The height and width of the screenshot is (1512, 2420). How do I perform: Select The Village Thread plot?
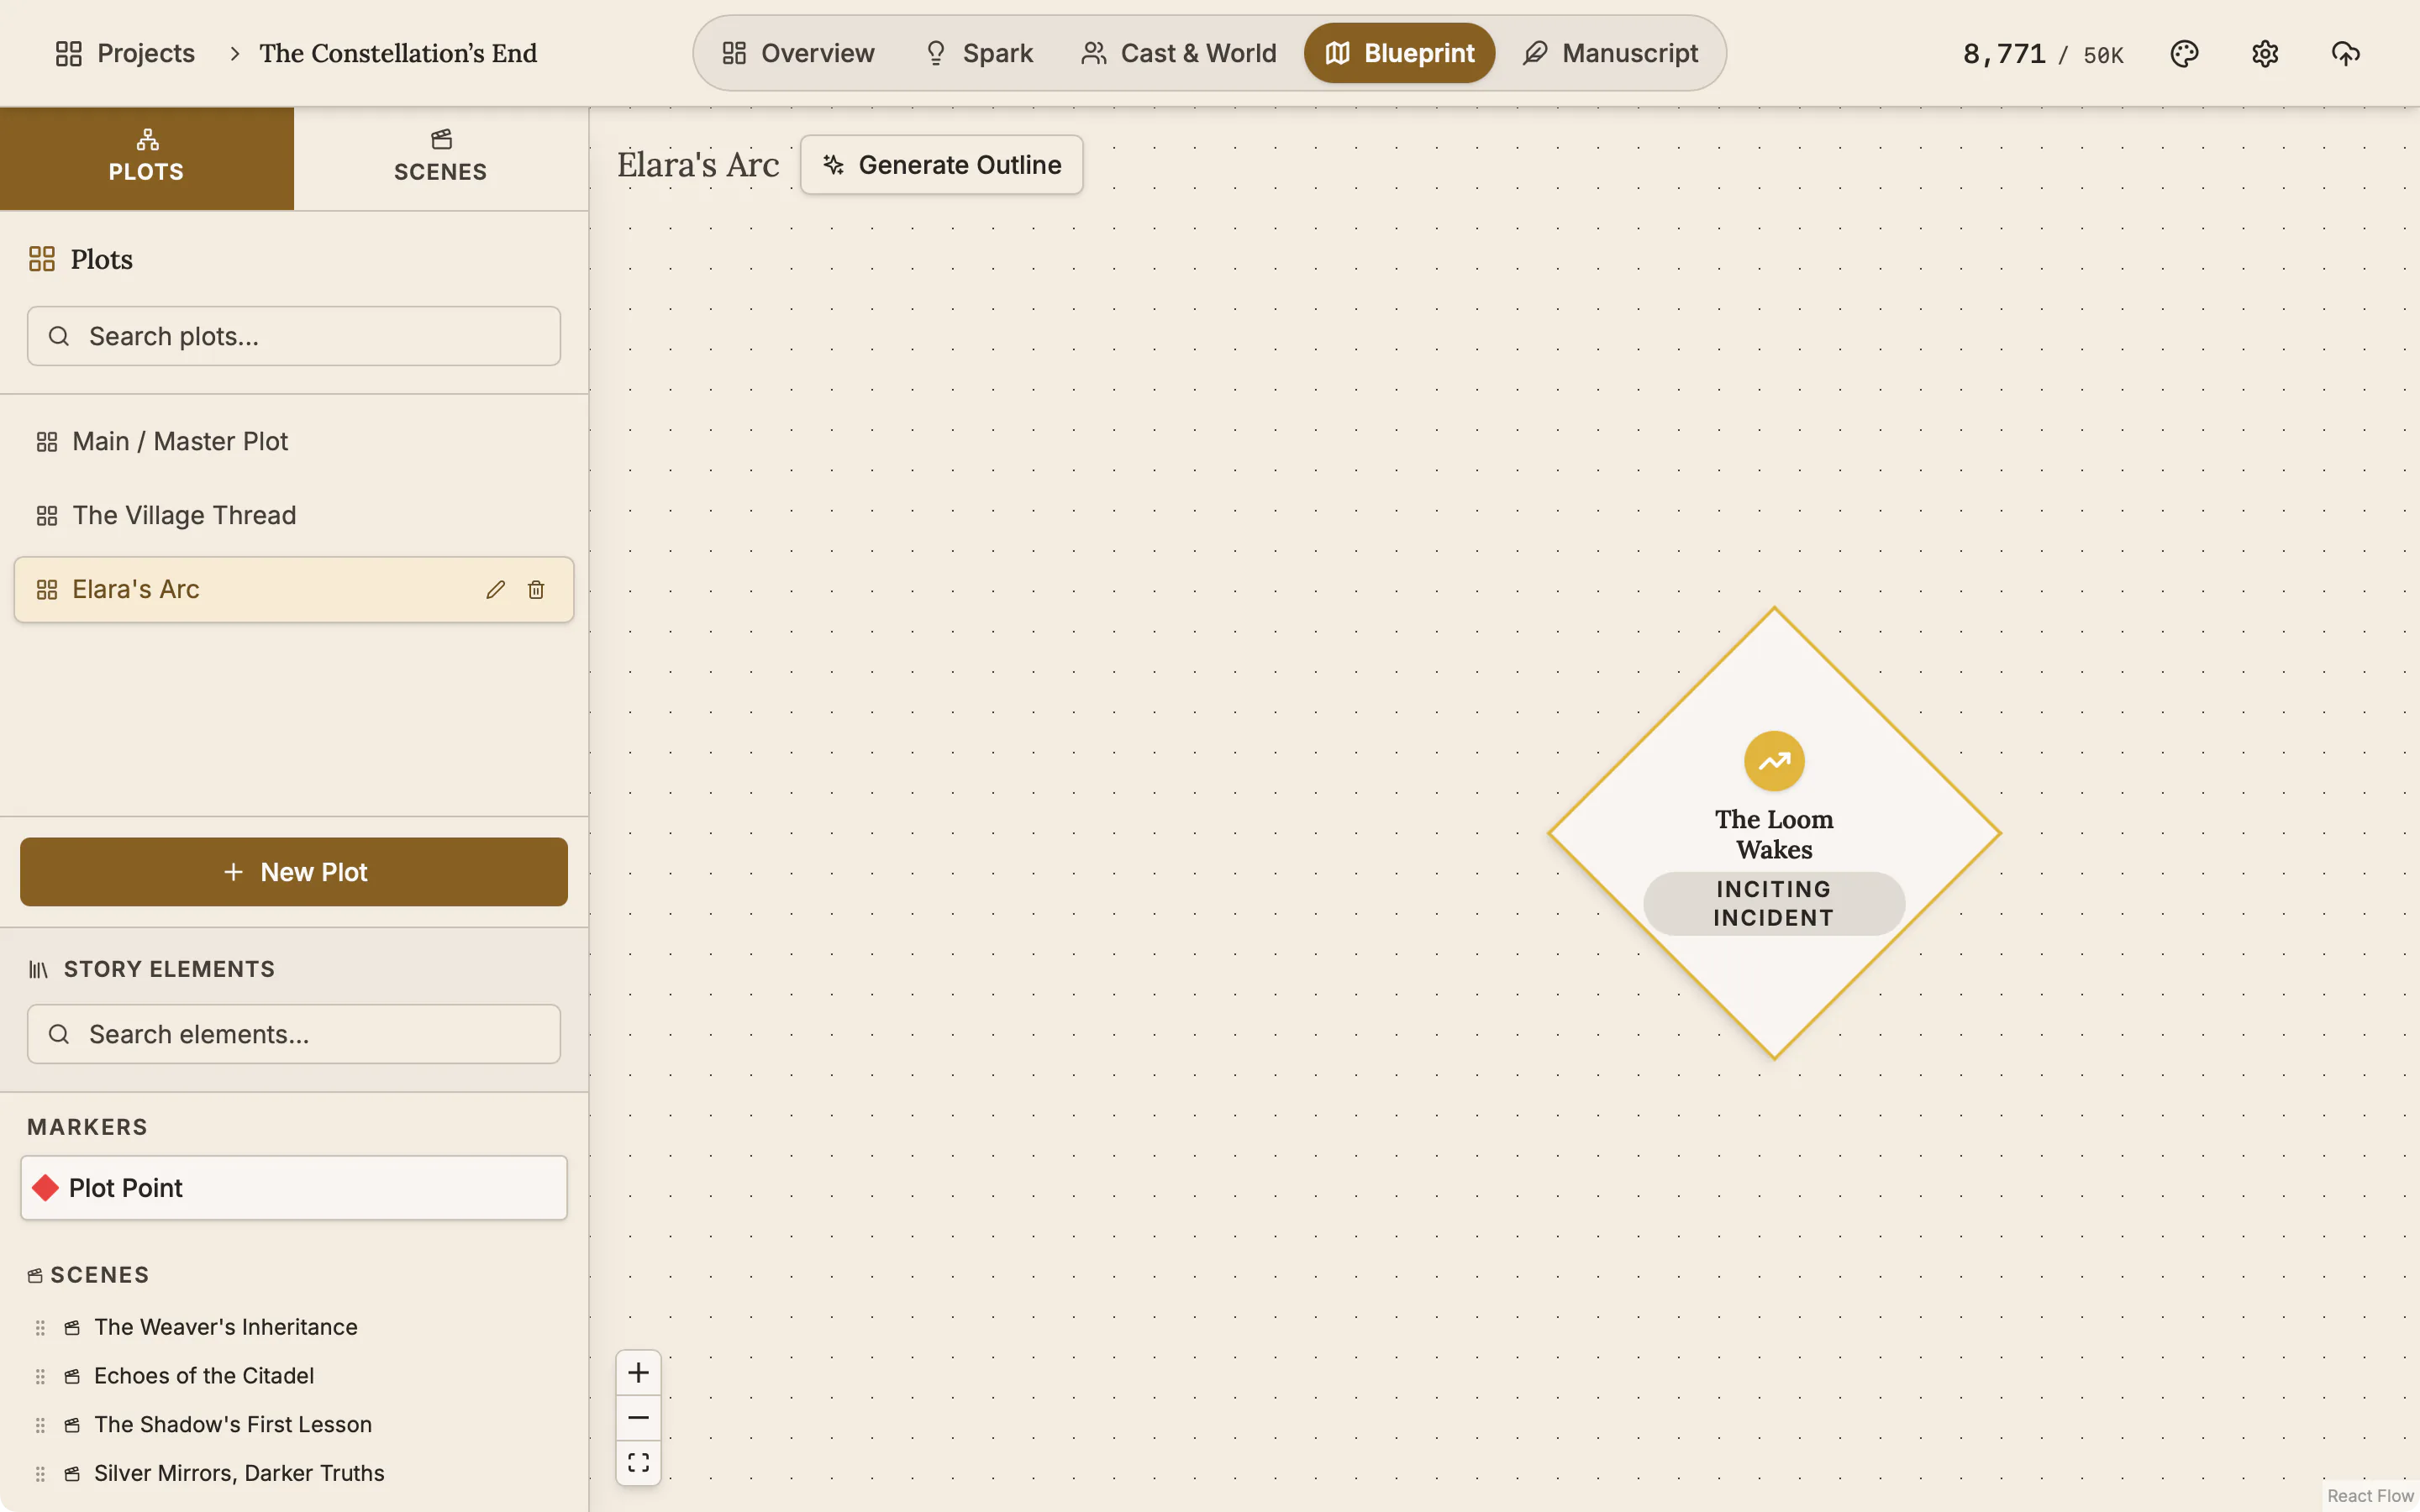pos(294,516)
